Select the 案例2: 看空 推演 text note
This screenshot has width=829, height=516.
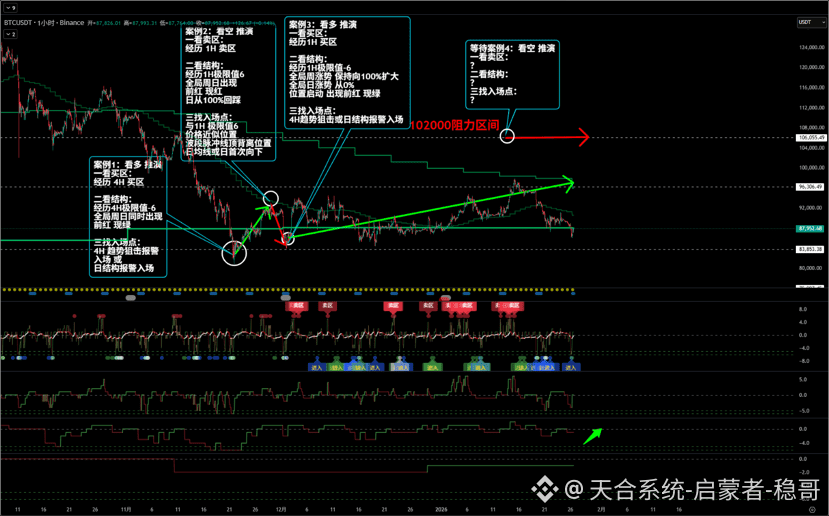coord(228,91)
